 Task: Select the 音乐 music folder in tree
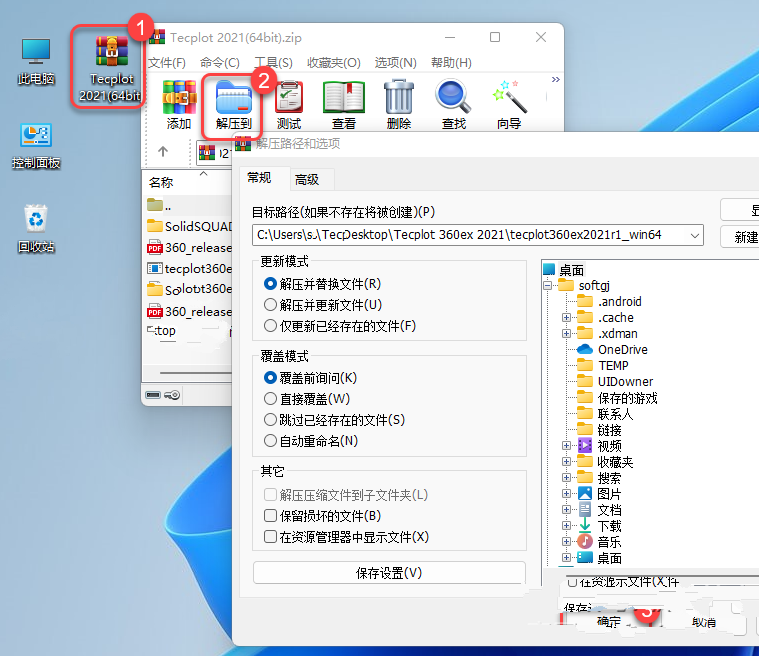coord(599,542)
